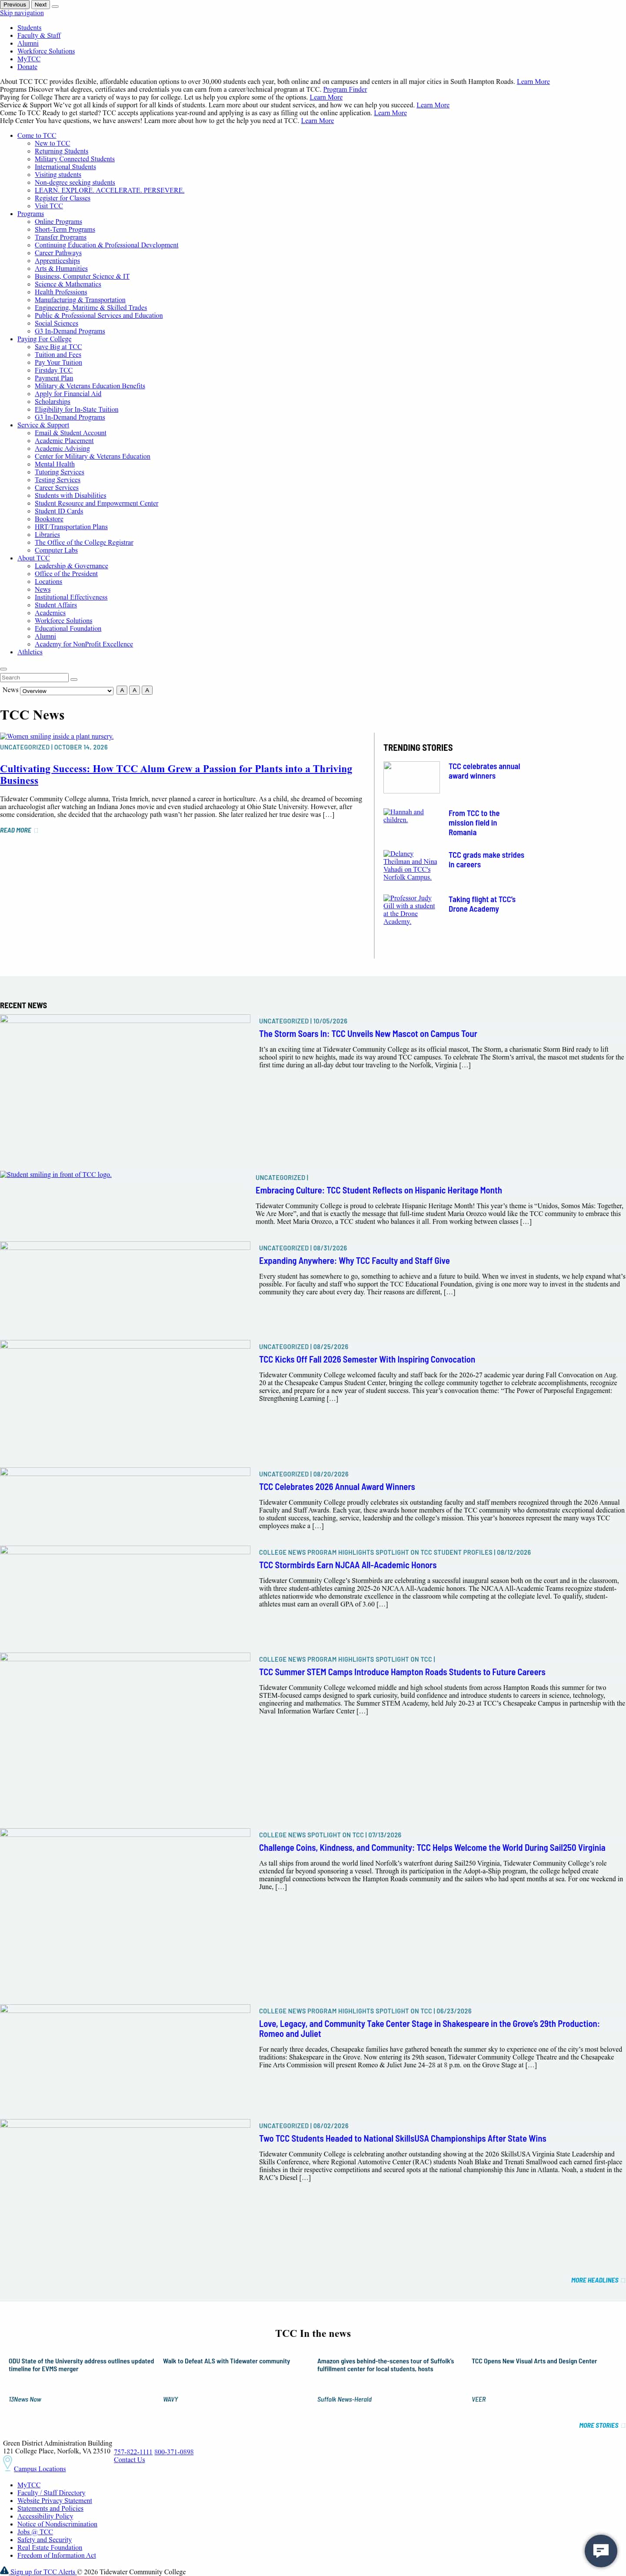Image resolution: width=626 pixels, height=2576 pixels.
Task: Open the Paying For College menu
Action: click(44, 339)
